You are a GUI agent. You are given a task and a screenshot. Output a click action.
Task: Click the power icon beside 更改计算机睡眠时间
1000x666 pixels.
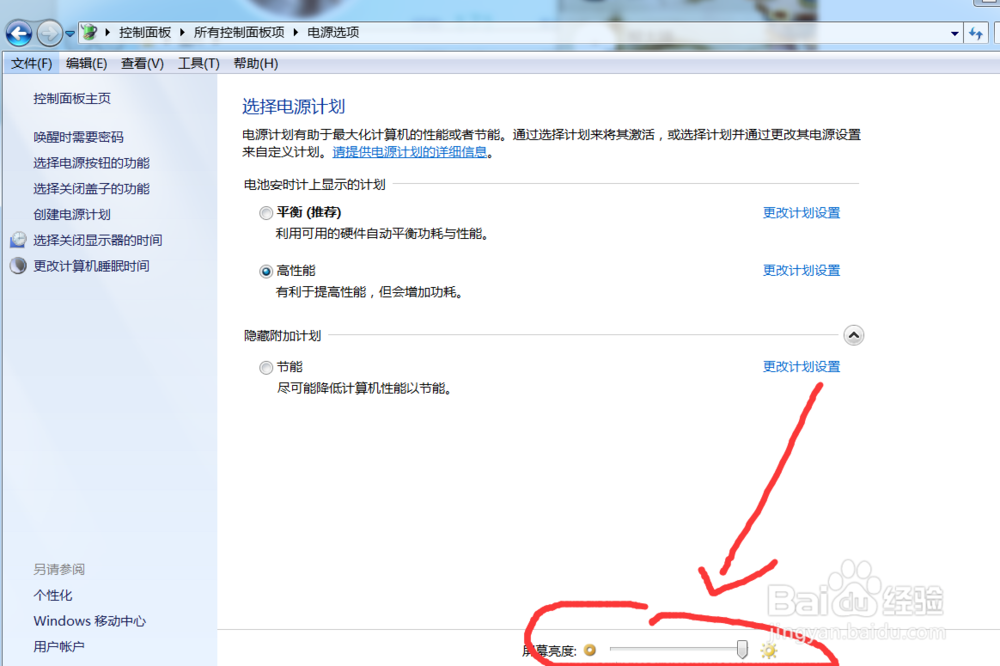pos(18,265)
